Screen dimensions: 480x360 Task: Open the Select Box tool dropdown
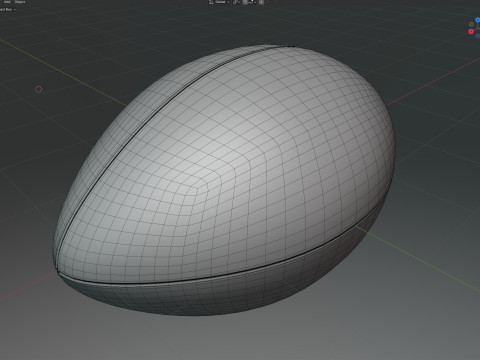click(7, 10)
